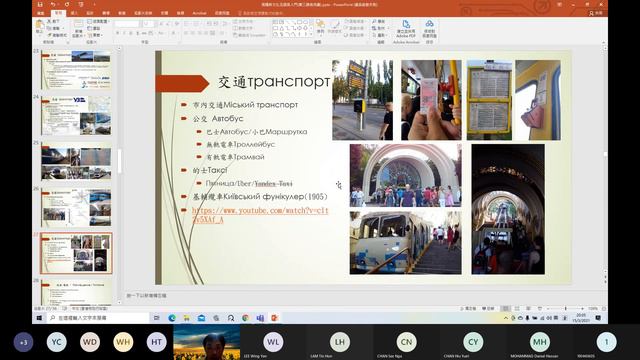This screenshot has height=360, width=640.
Task: Open the Acrobat ribbon tab
Action: point(199,13)
